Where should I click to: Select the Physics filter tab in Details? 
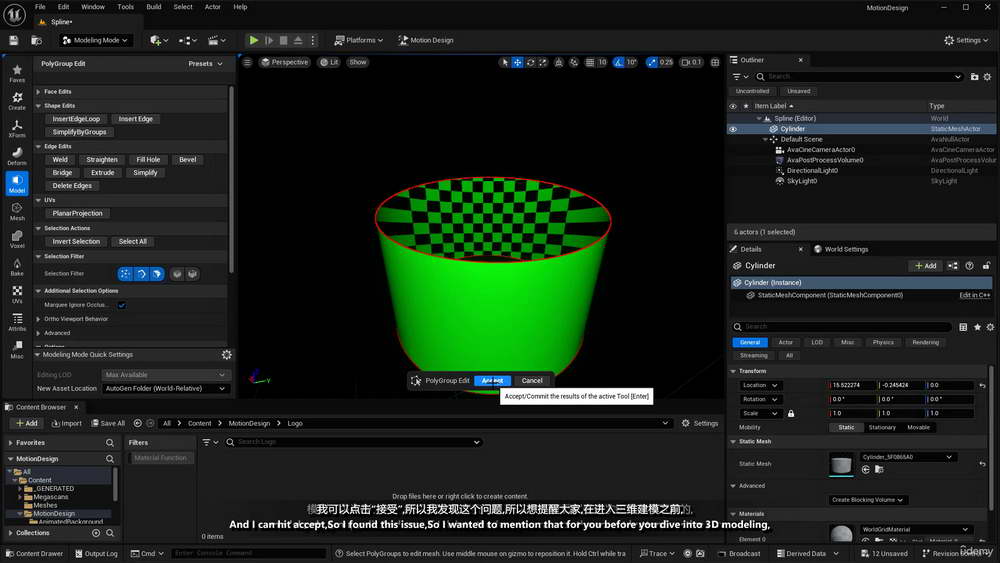pos(883,342)
